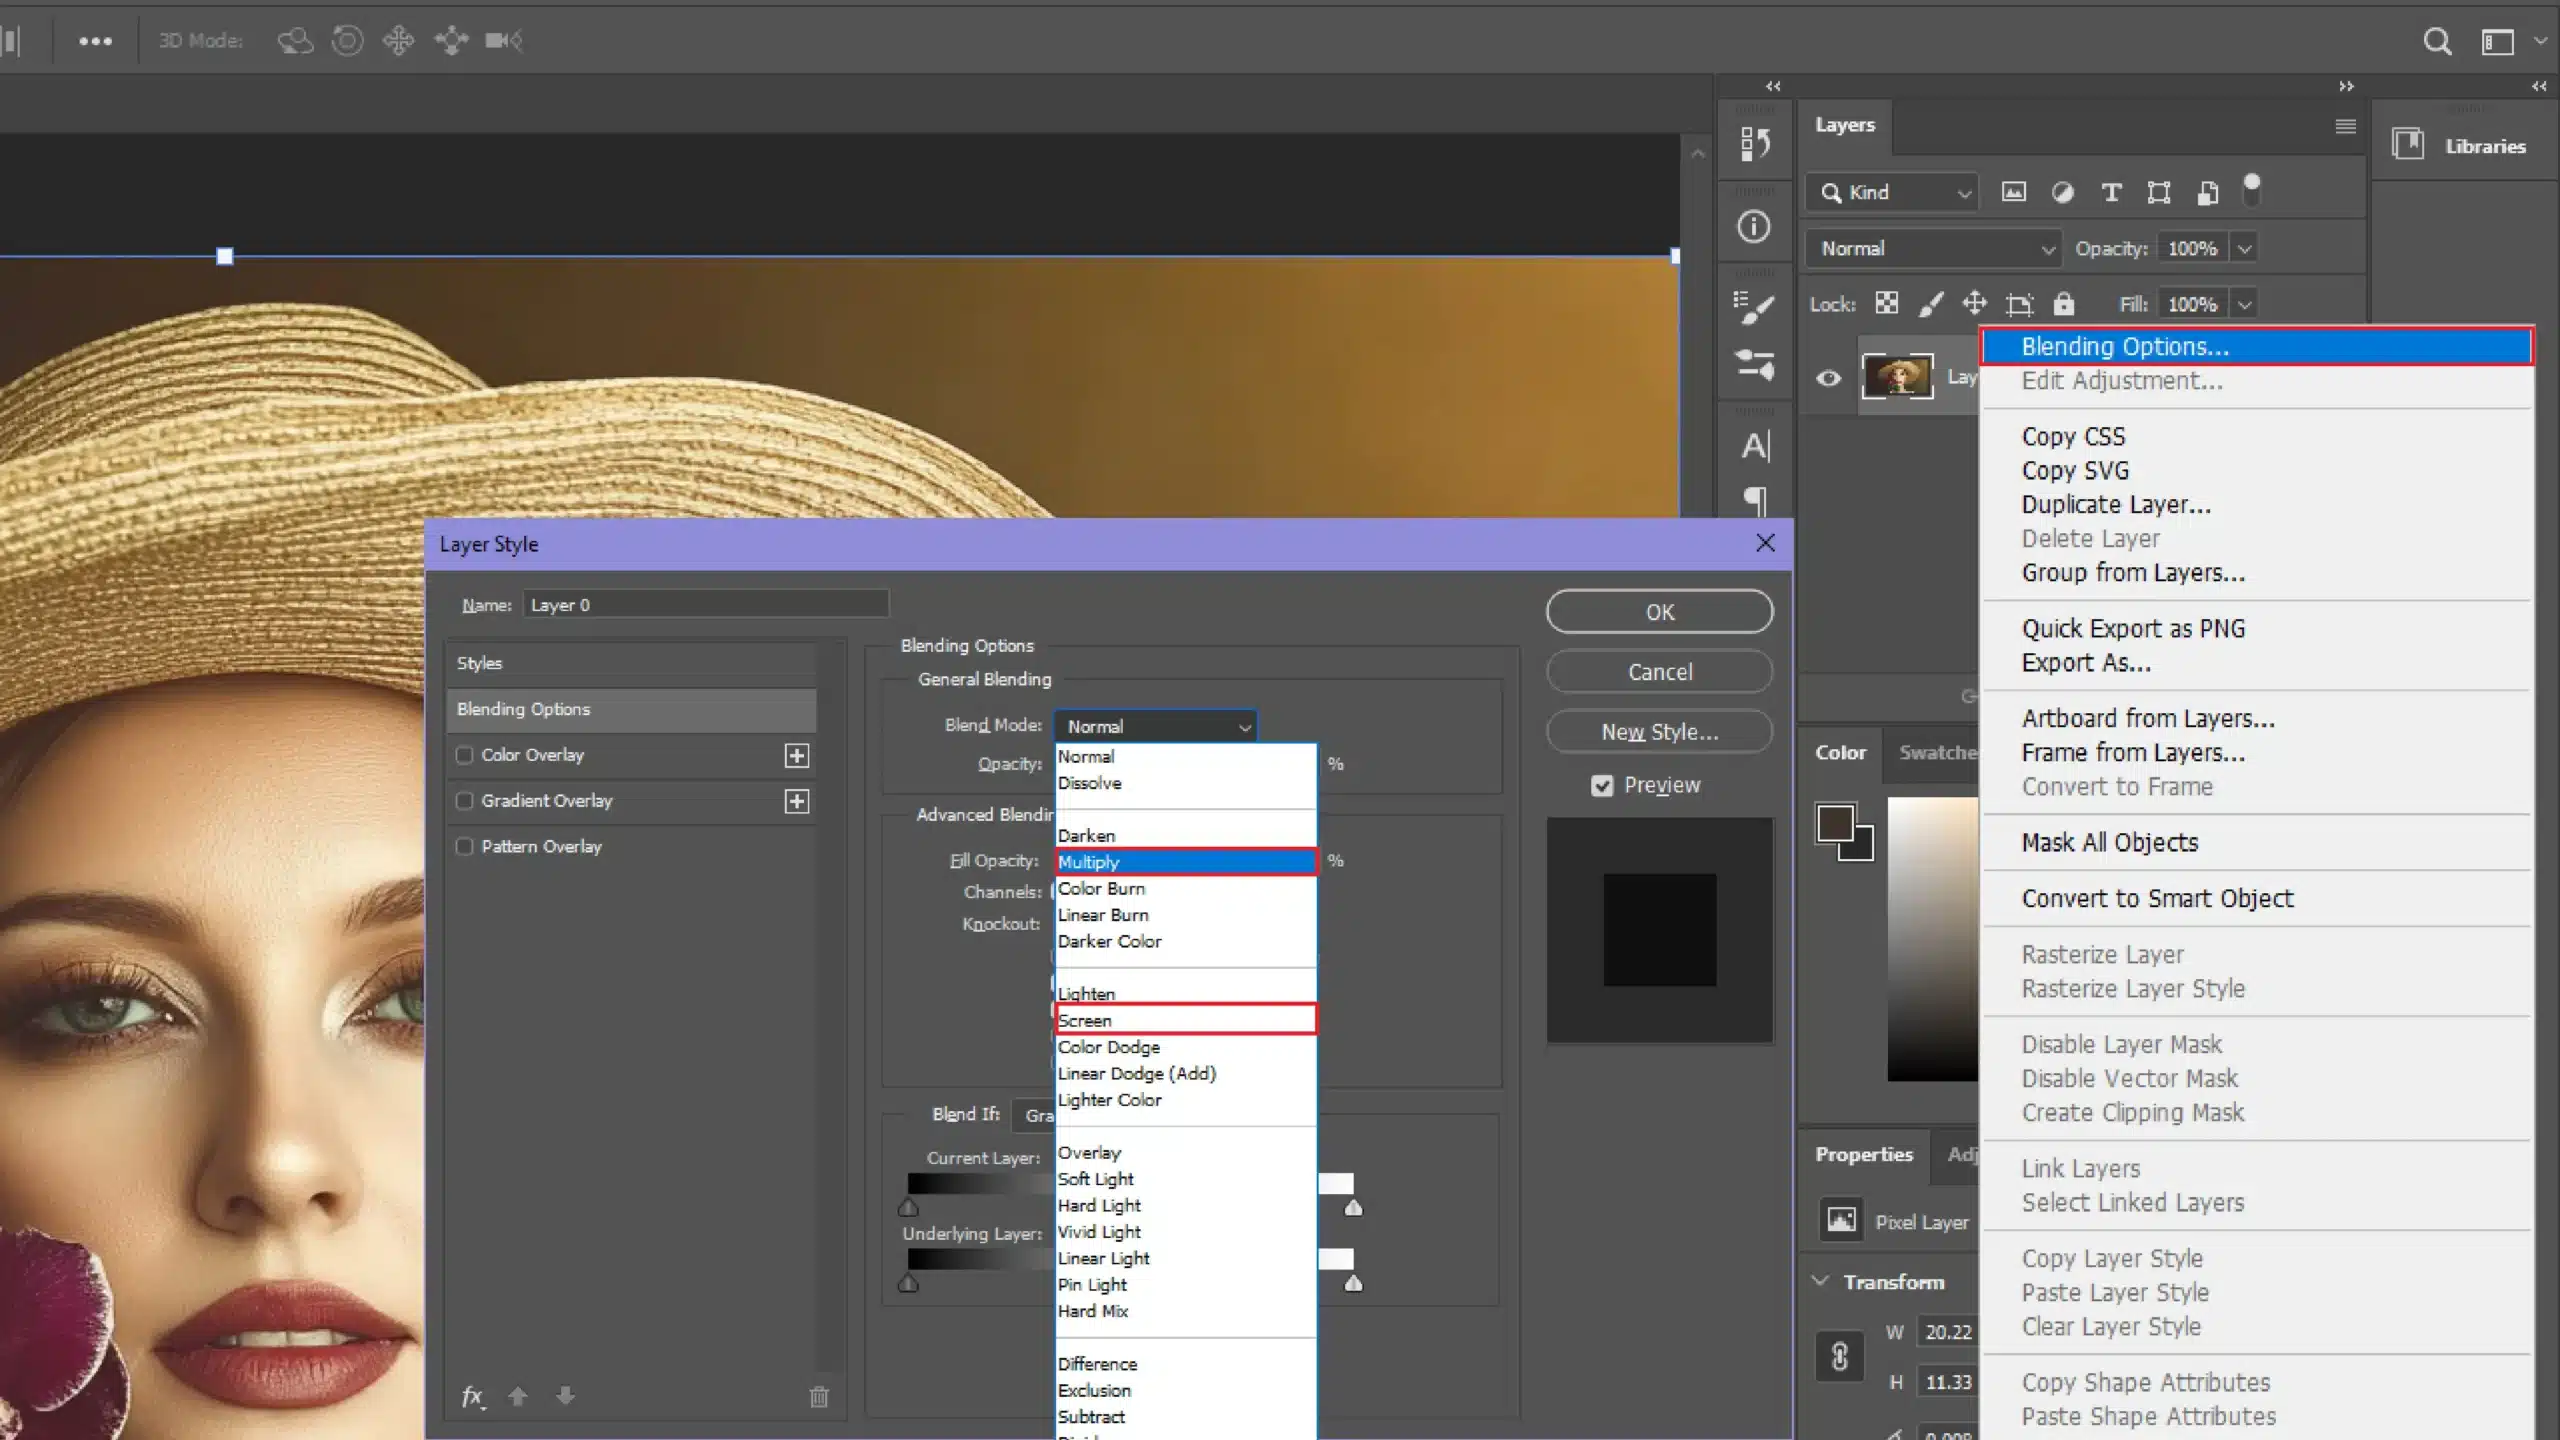Expand the Blend Mode dropdown in Layer Style

click(x=1155, y=724)
